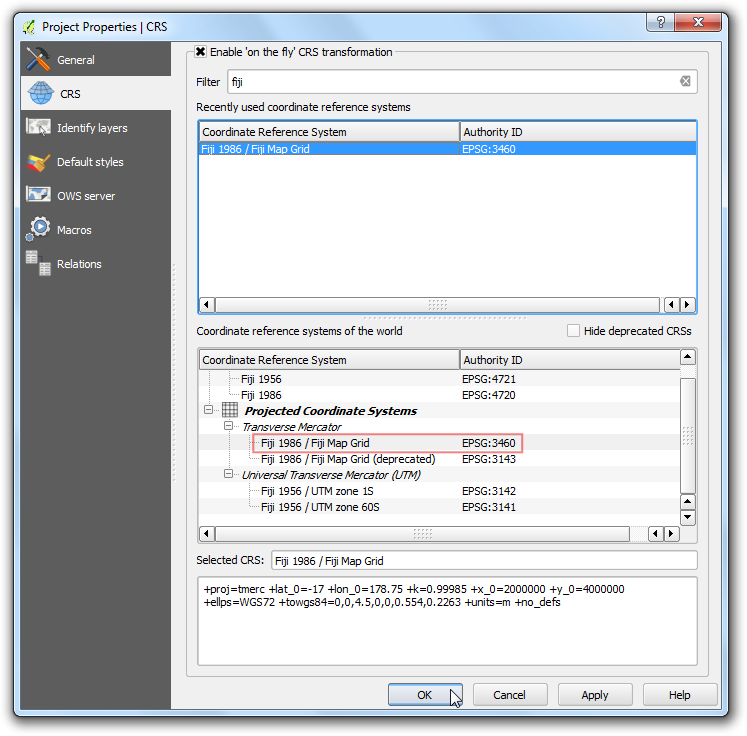Open the Relations table icon

coord(39,264)
